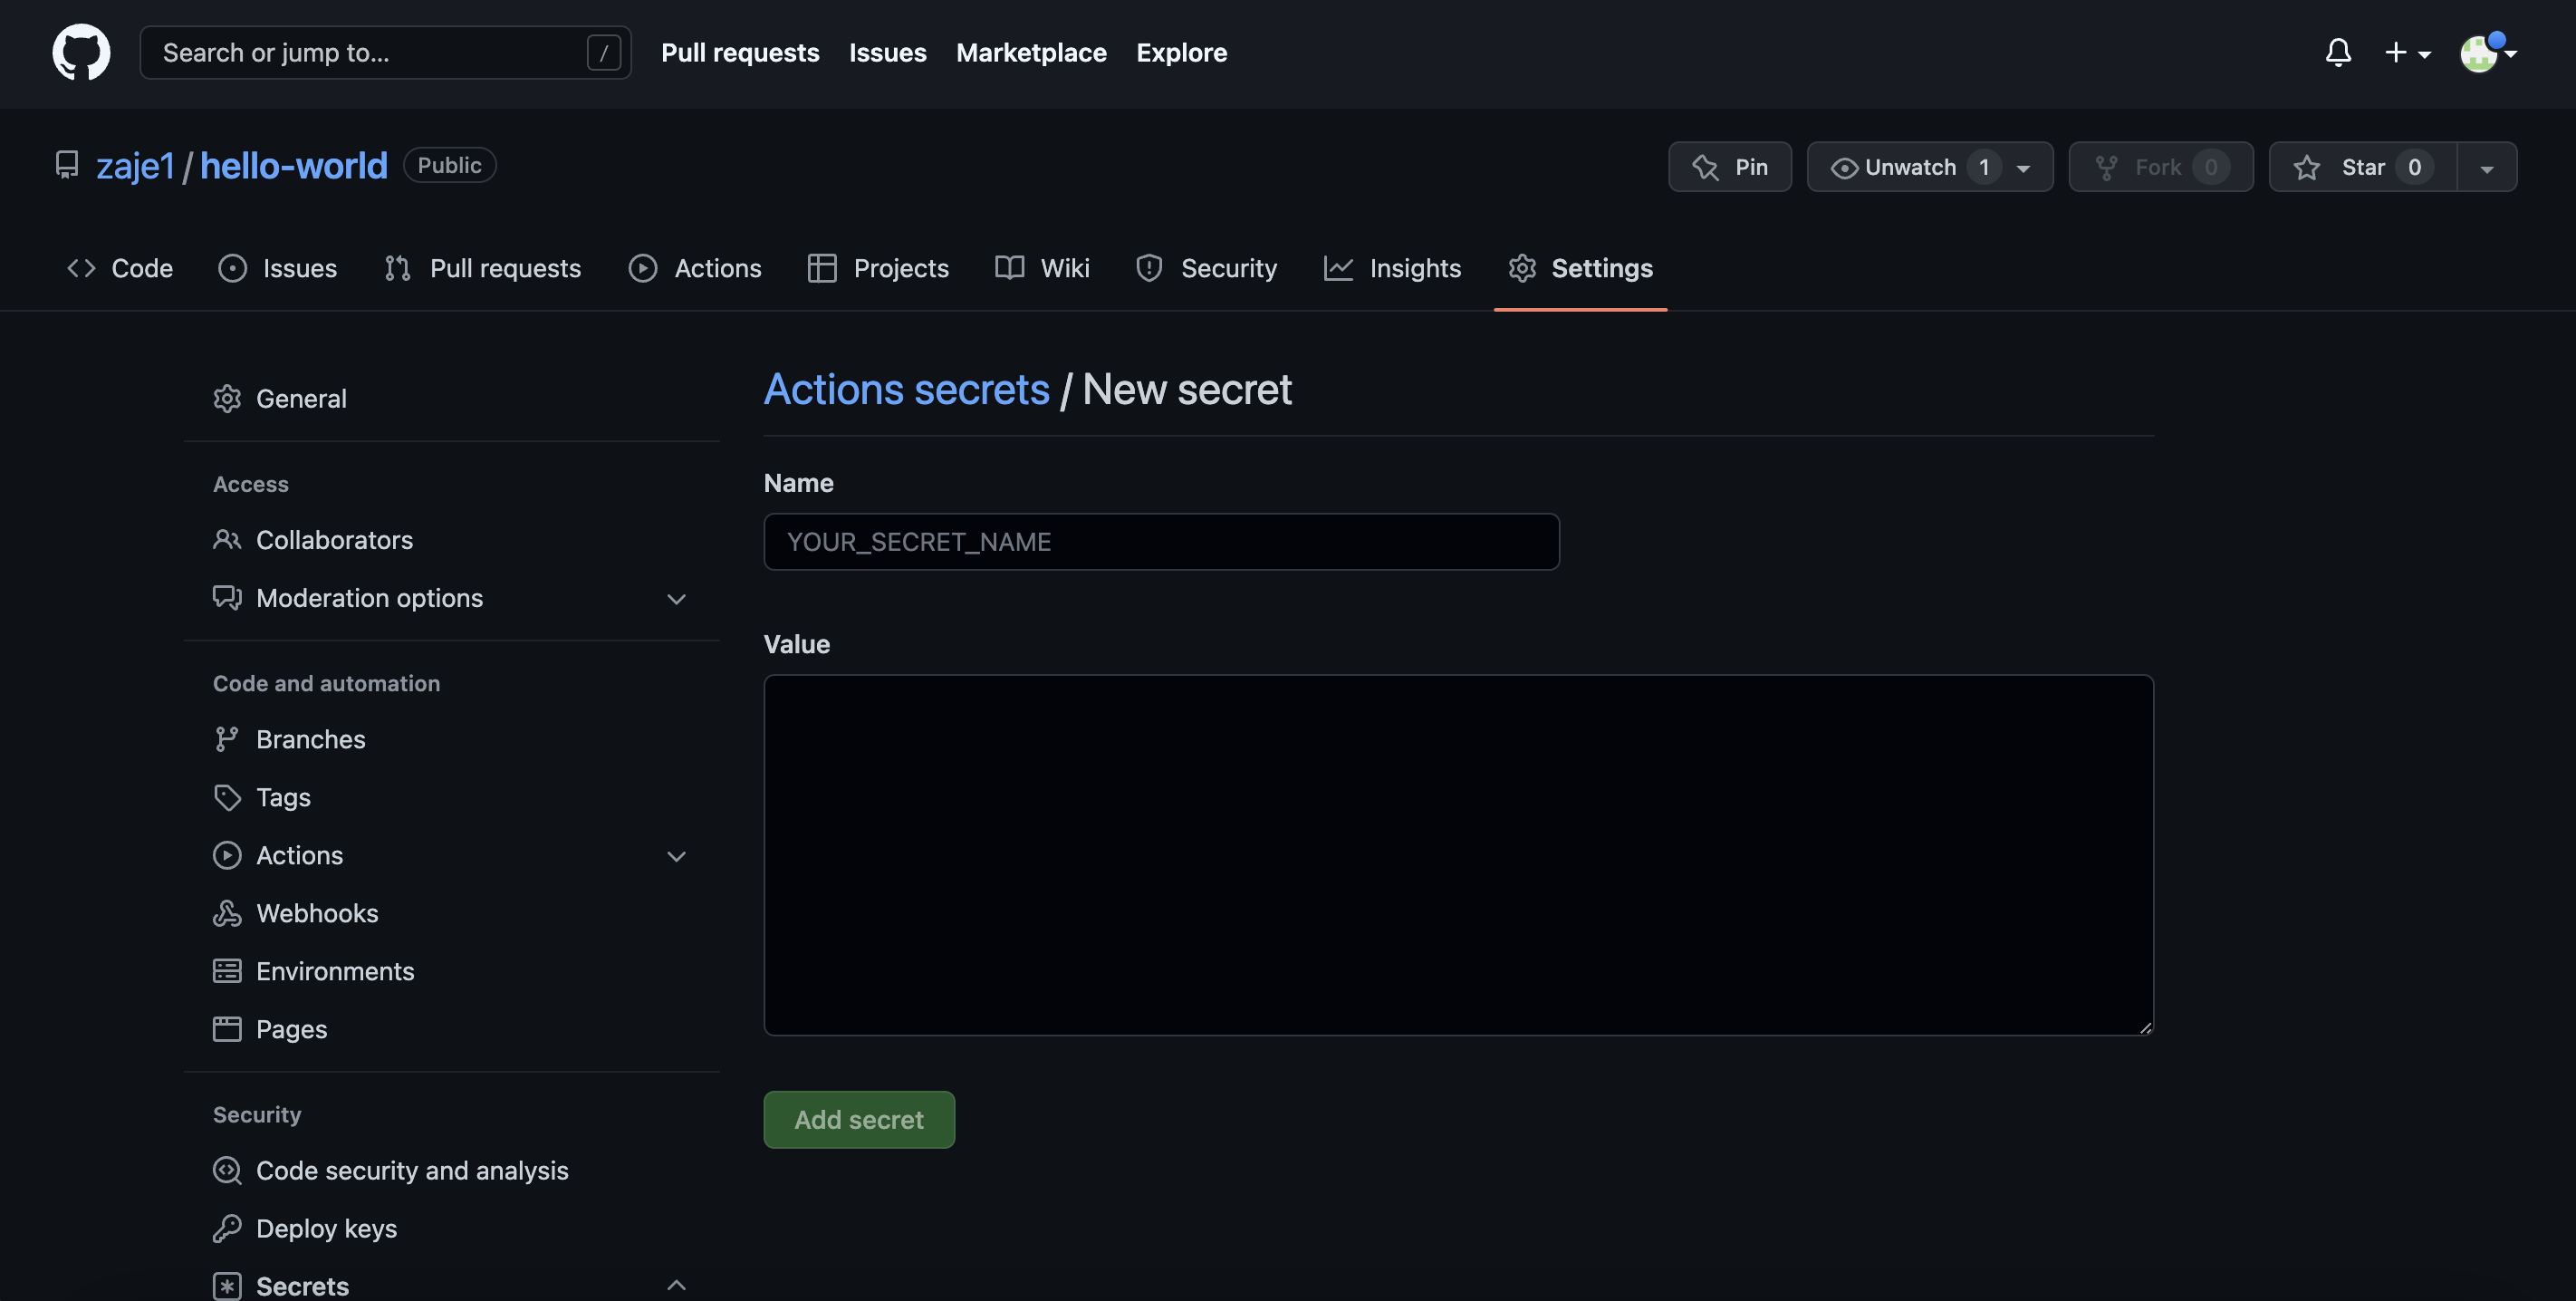Click inside the secret Name field

pyautogui.click(x=1160, y=541)
